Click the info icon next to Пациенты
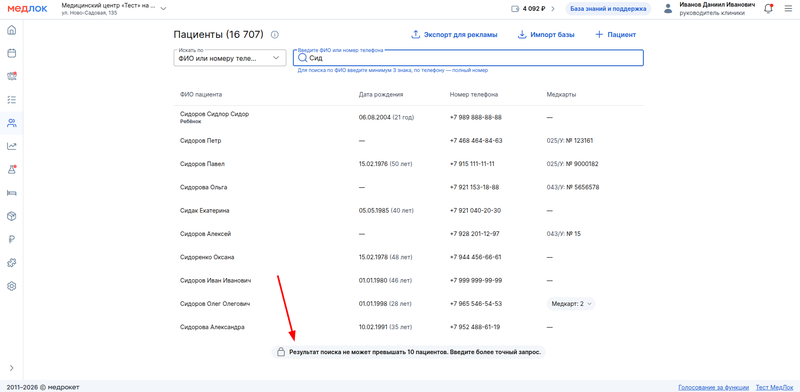 pos(274,35)
